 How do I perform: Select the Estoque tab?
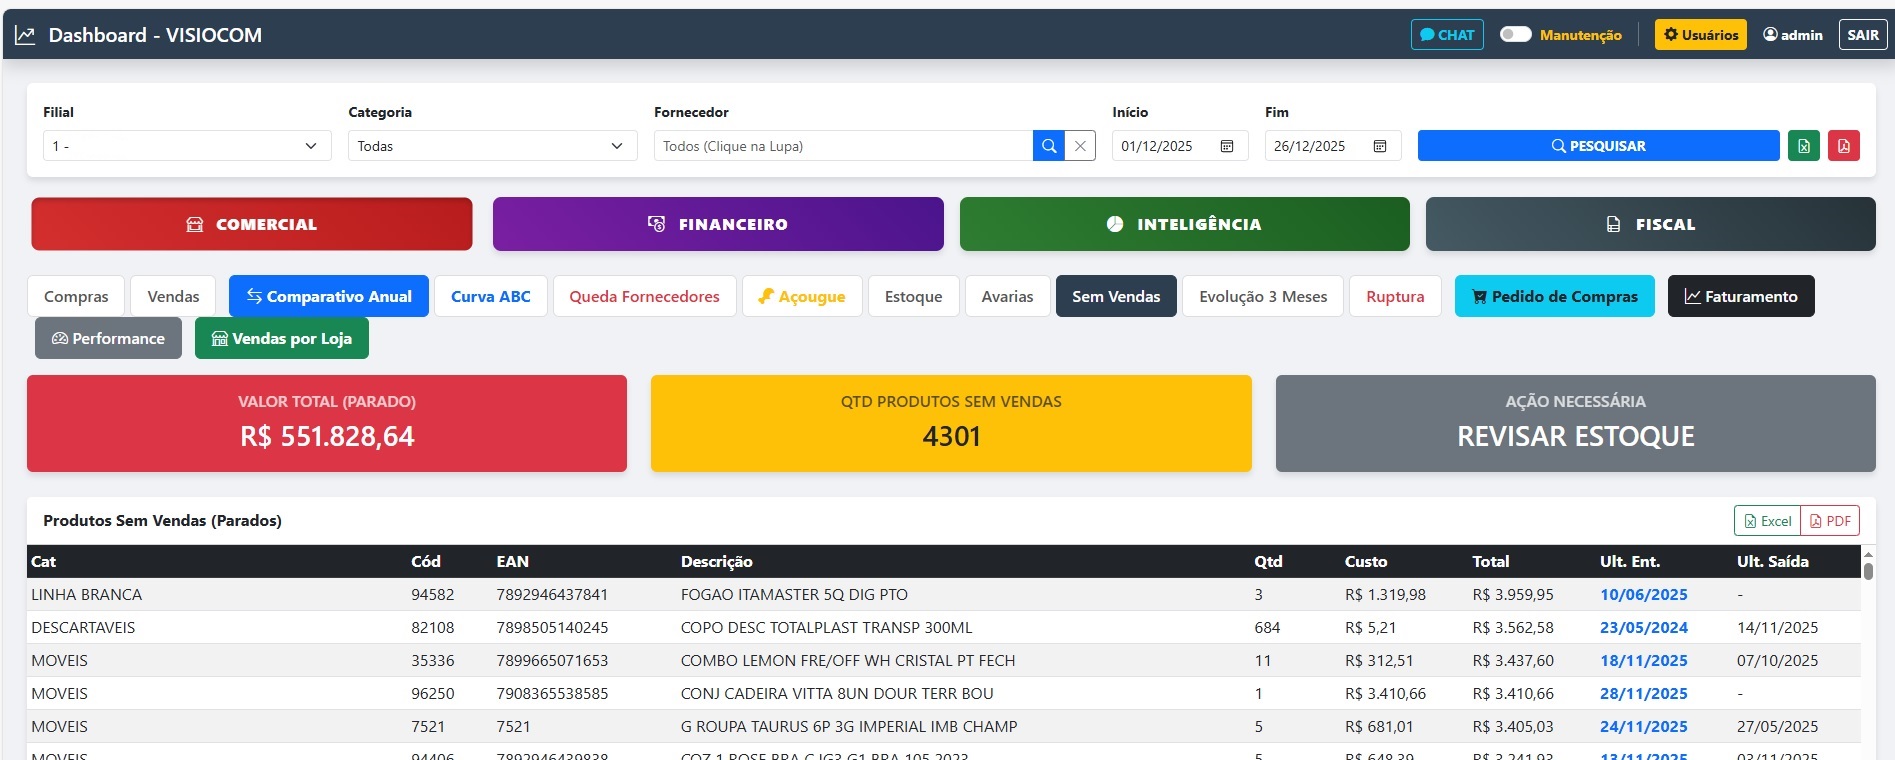pyautogui.click(x=913, y=296)
